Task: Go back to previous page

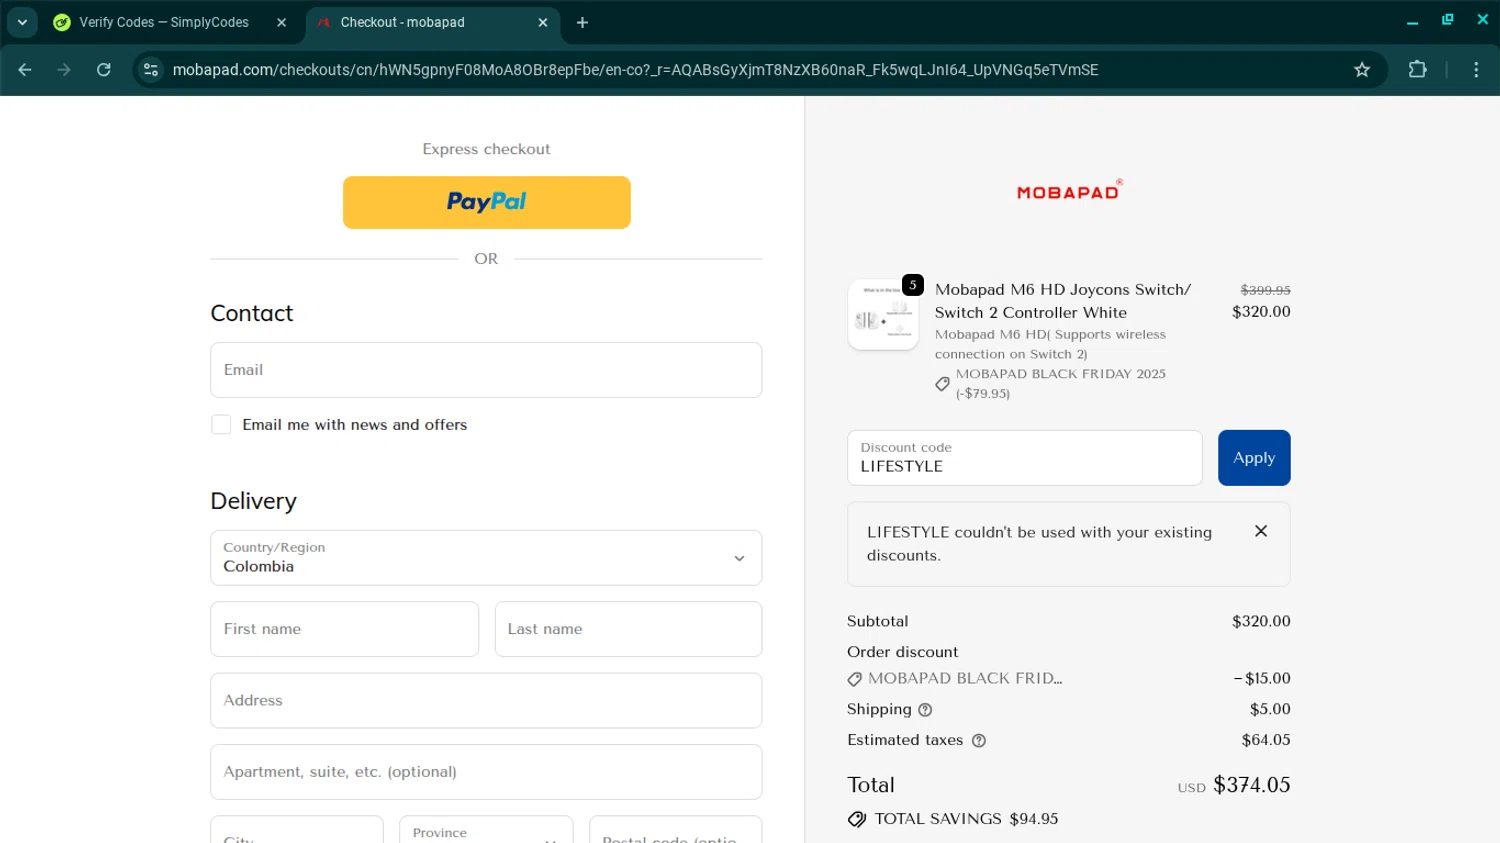Action: click(25, 69)
